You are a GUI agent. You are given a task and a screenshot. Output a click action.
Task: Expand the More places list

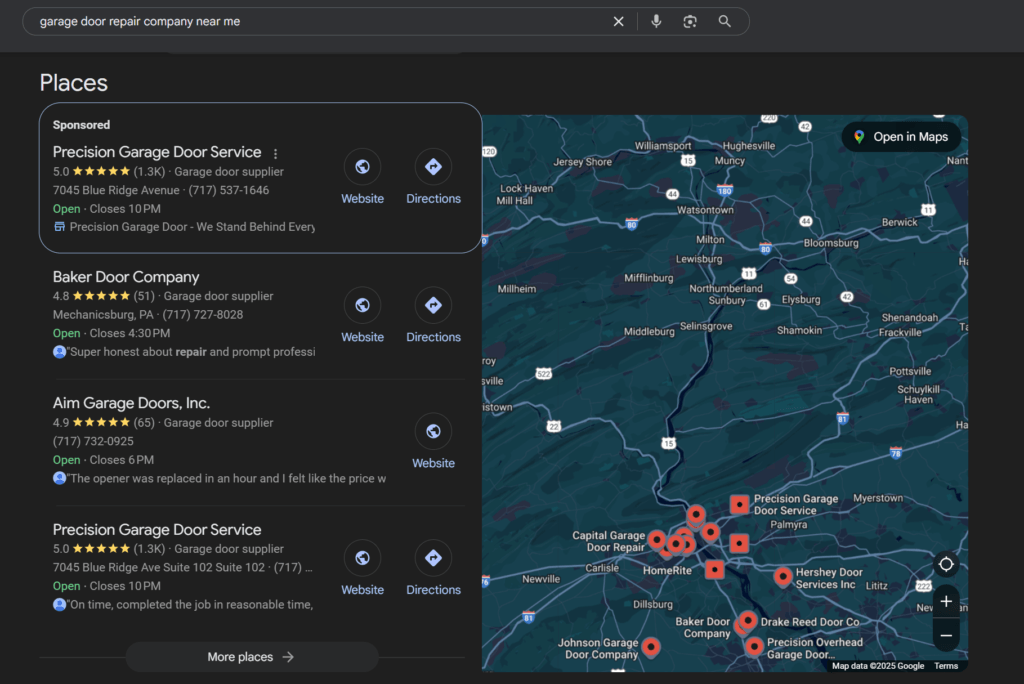[251, 657]
